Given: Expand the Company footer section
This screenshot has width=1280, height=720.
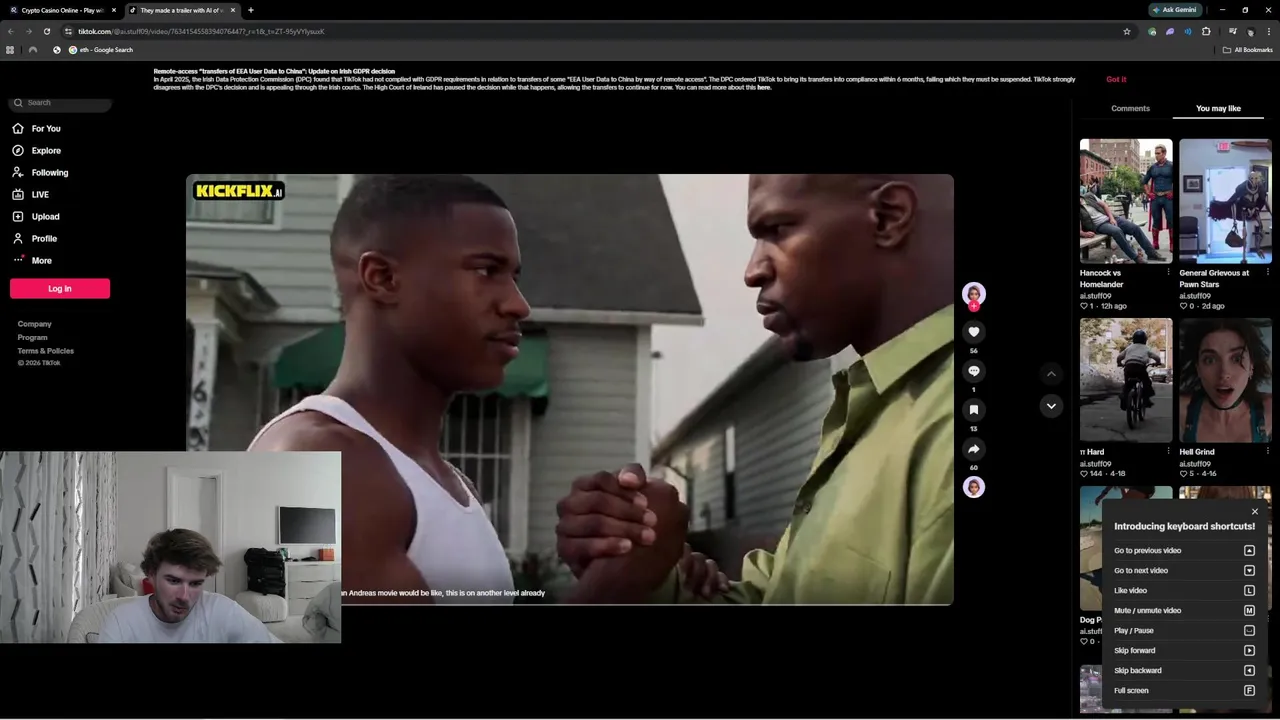Looking at the screenshot, I should [x=34, y=324].
